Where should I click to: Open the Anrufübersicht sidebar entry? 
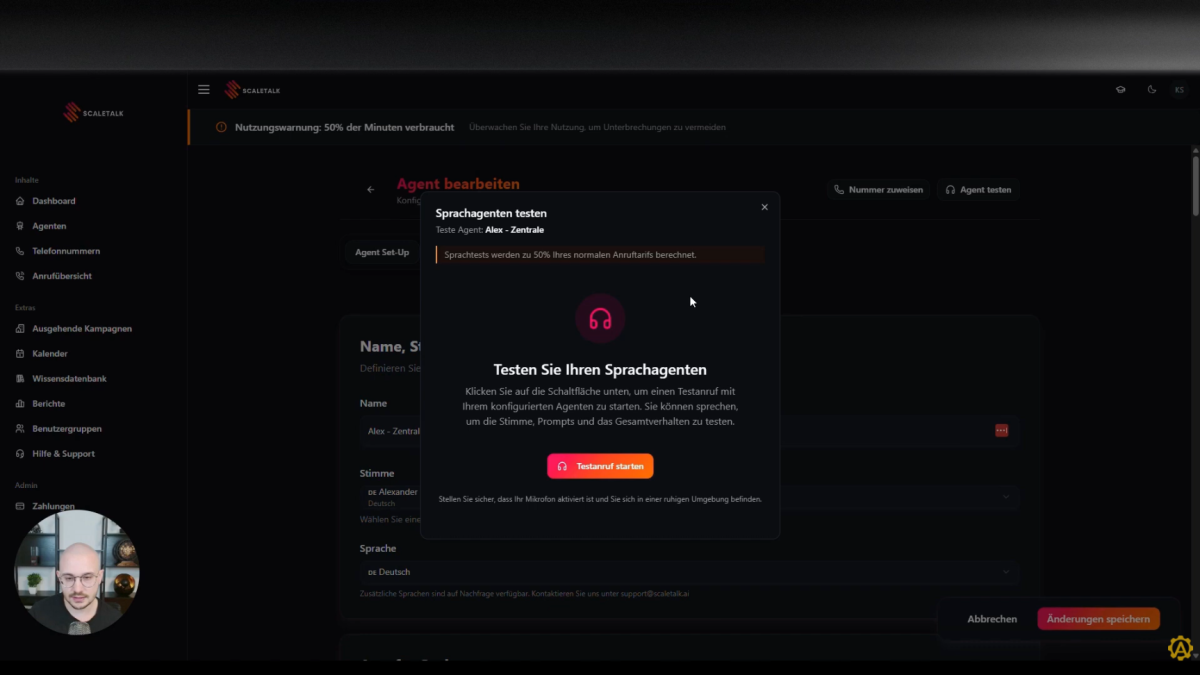[x=61, y=276]
